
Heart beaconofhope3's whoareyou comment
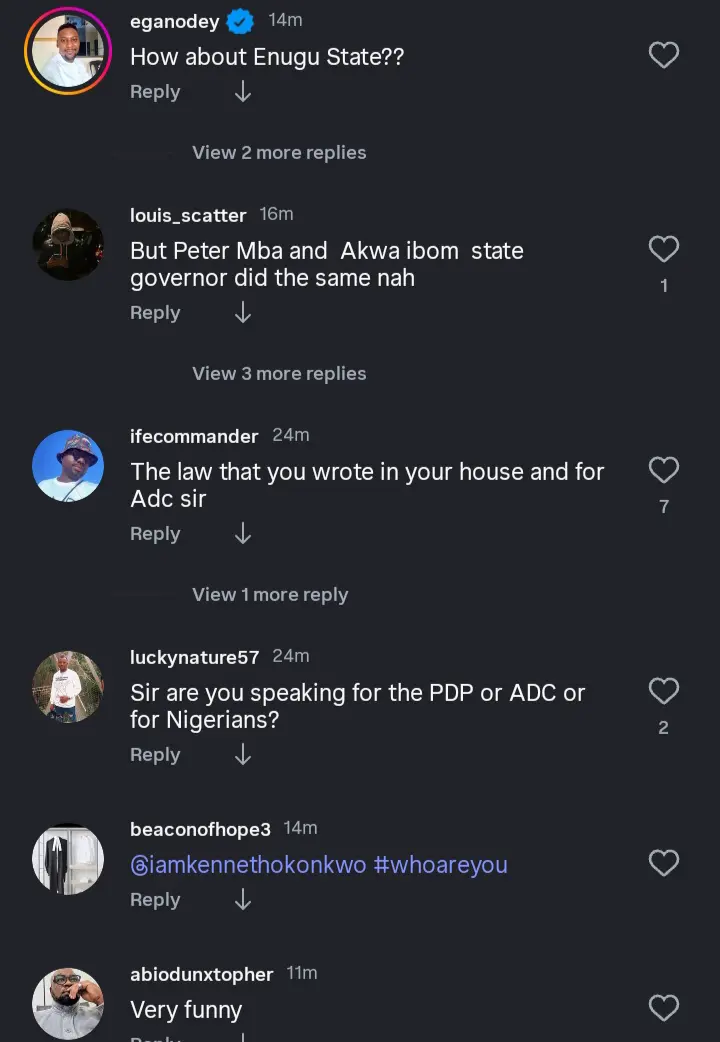click(x=664, y=863)
